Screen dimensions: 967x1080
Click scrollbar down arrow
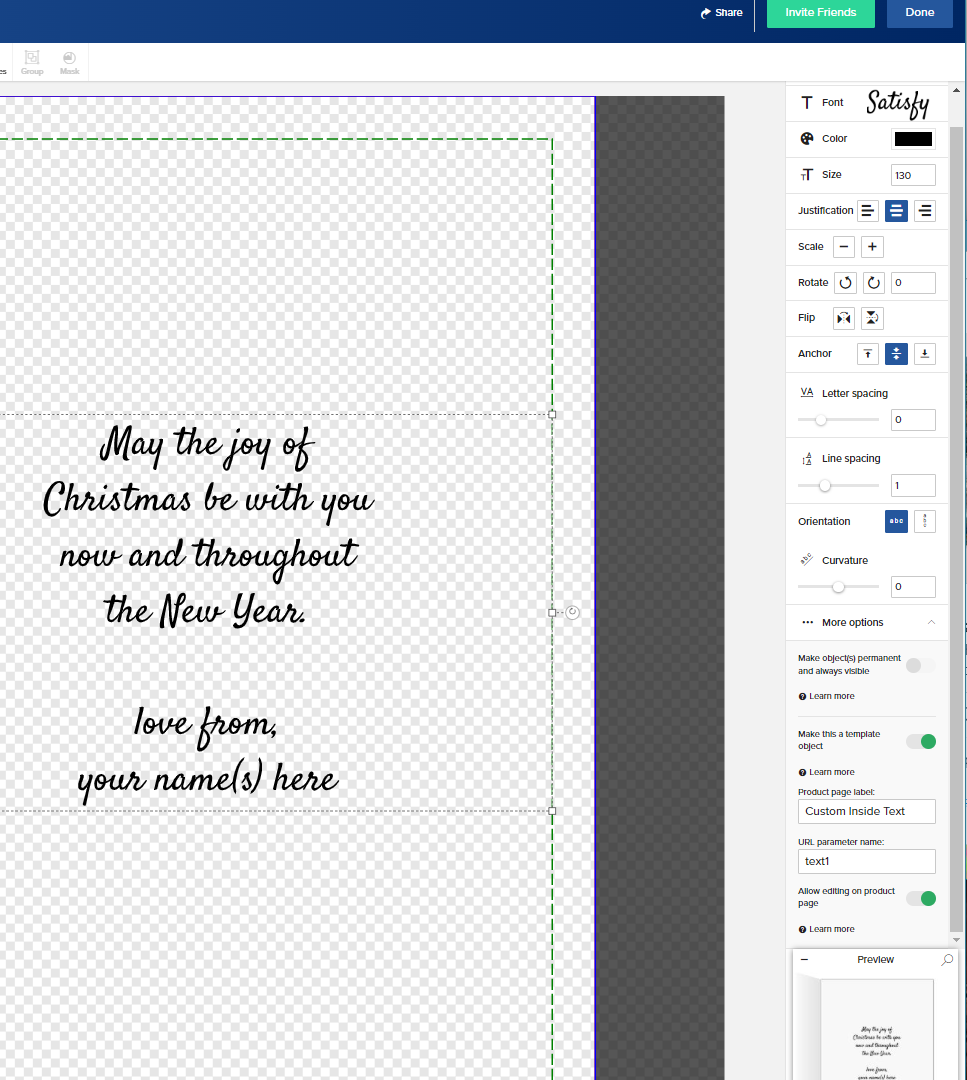pos(956,939)
